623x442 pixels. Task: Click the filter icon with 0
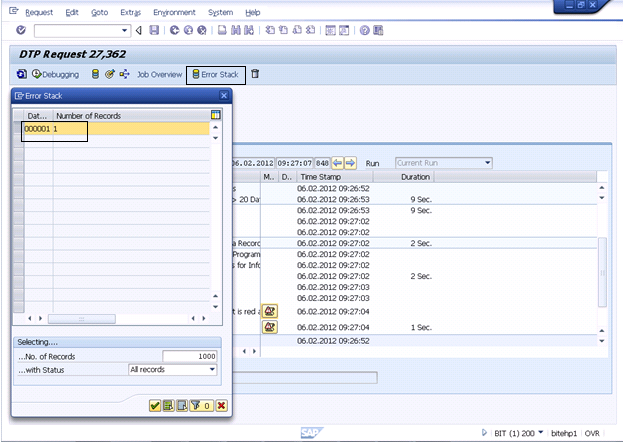point(201,405)
